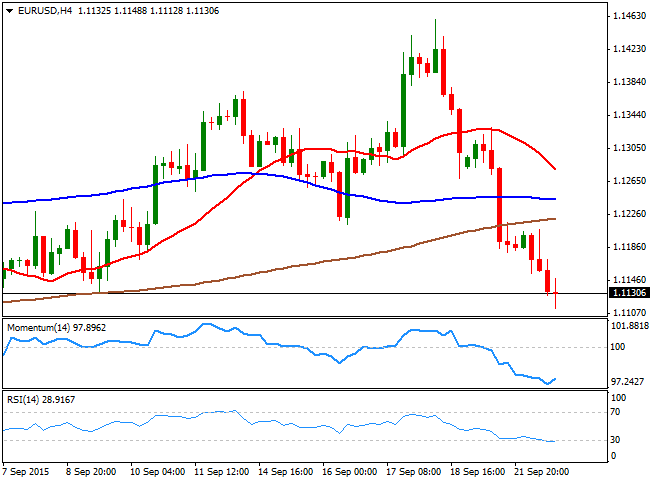Click the 7 Sep 2015 date label
The height and width of the screenshot is (480, 650).
tap(26, 472)
